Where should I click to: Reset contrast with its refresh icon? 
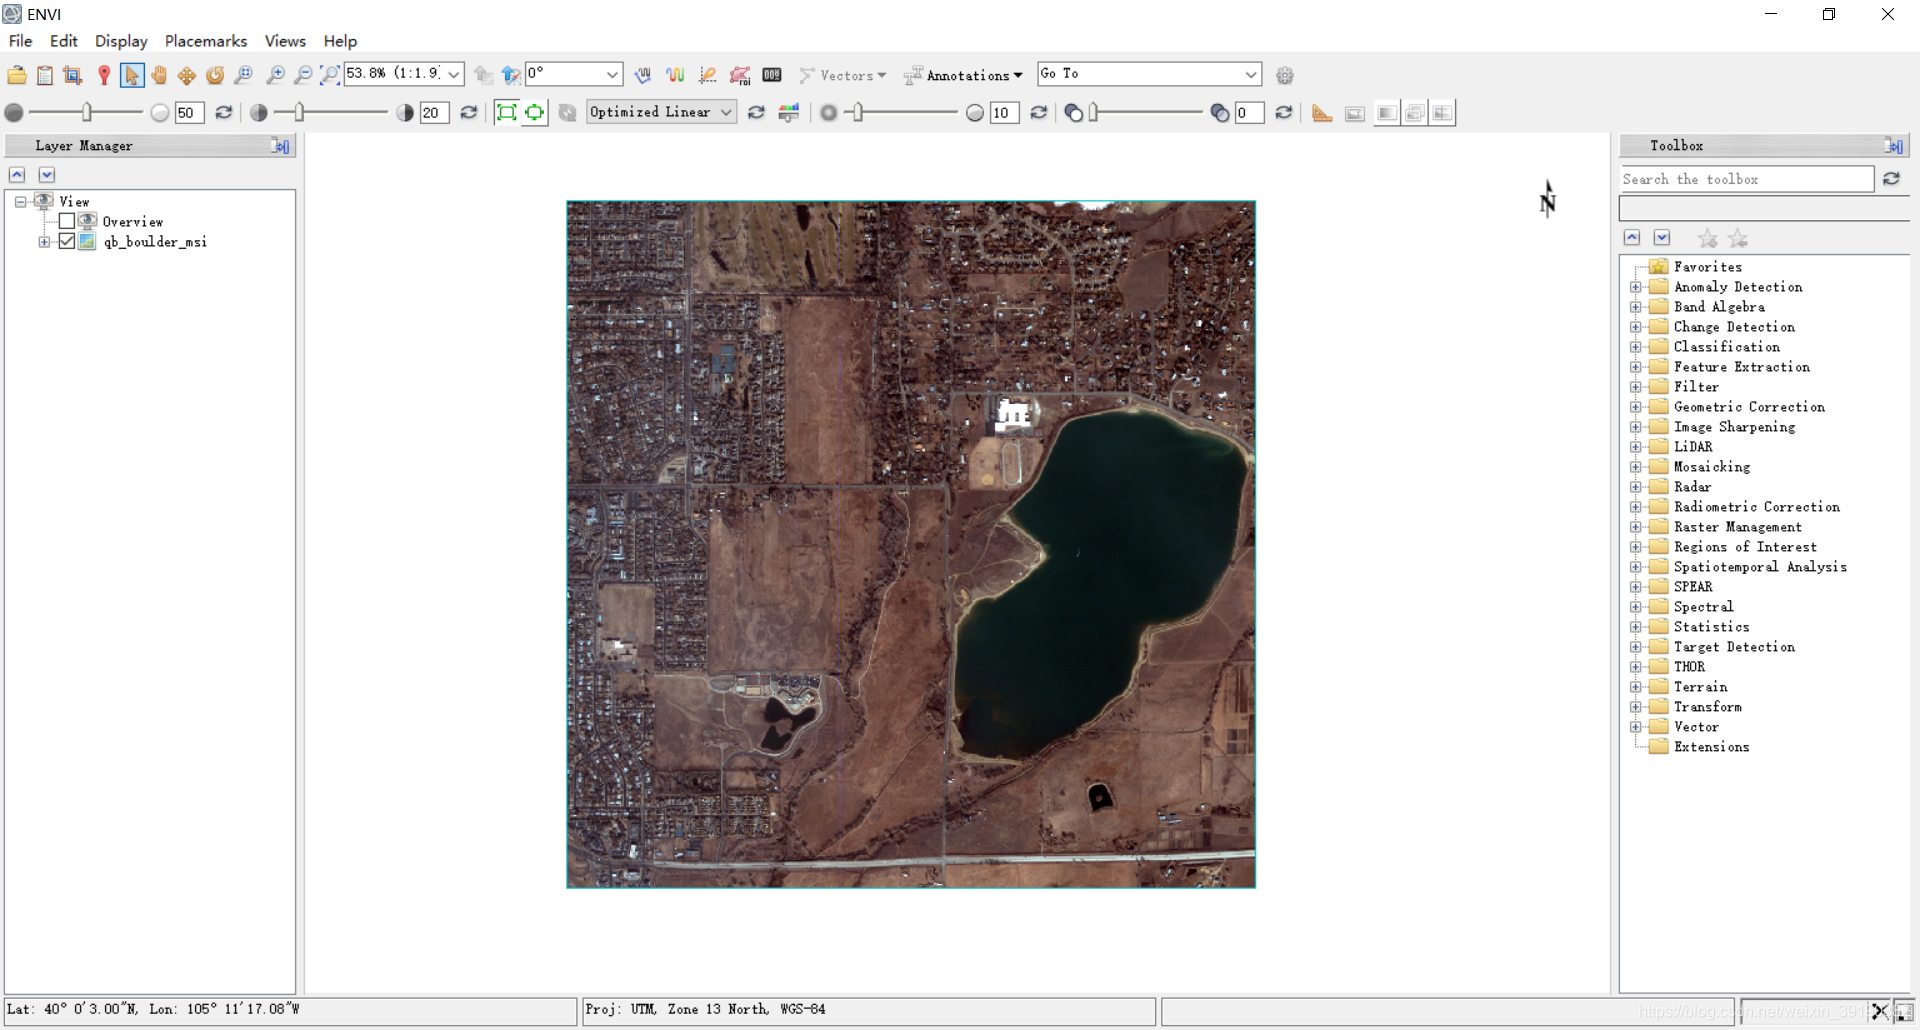tap(469, 112)
